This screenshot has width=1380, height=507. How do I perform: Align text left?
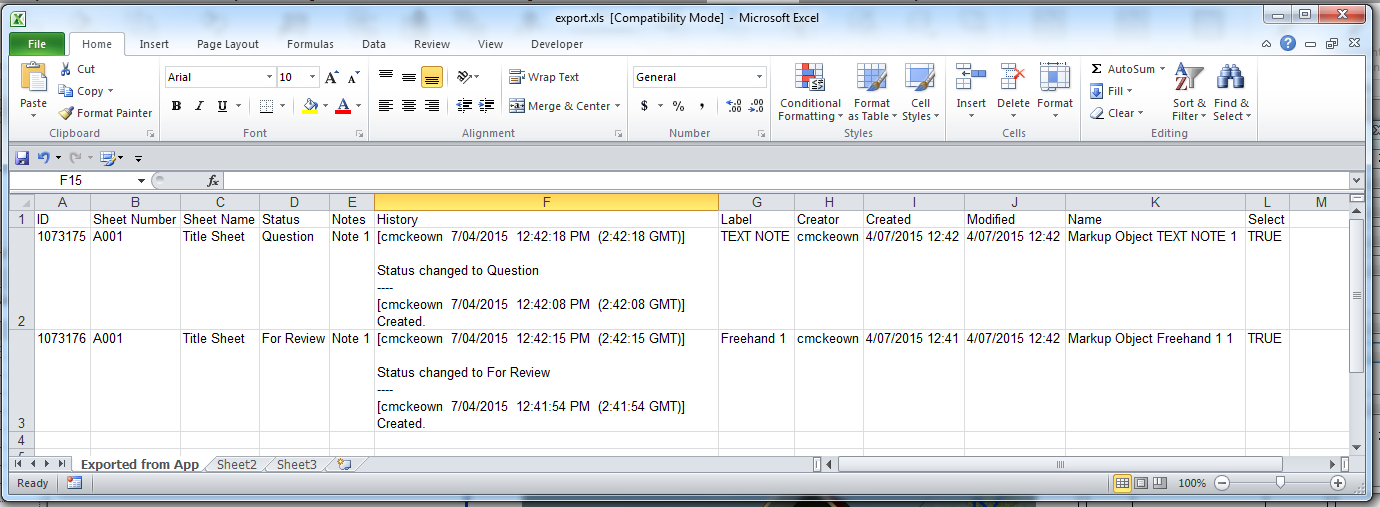(x=386, y=106)
